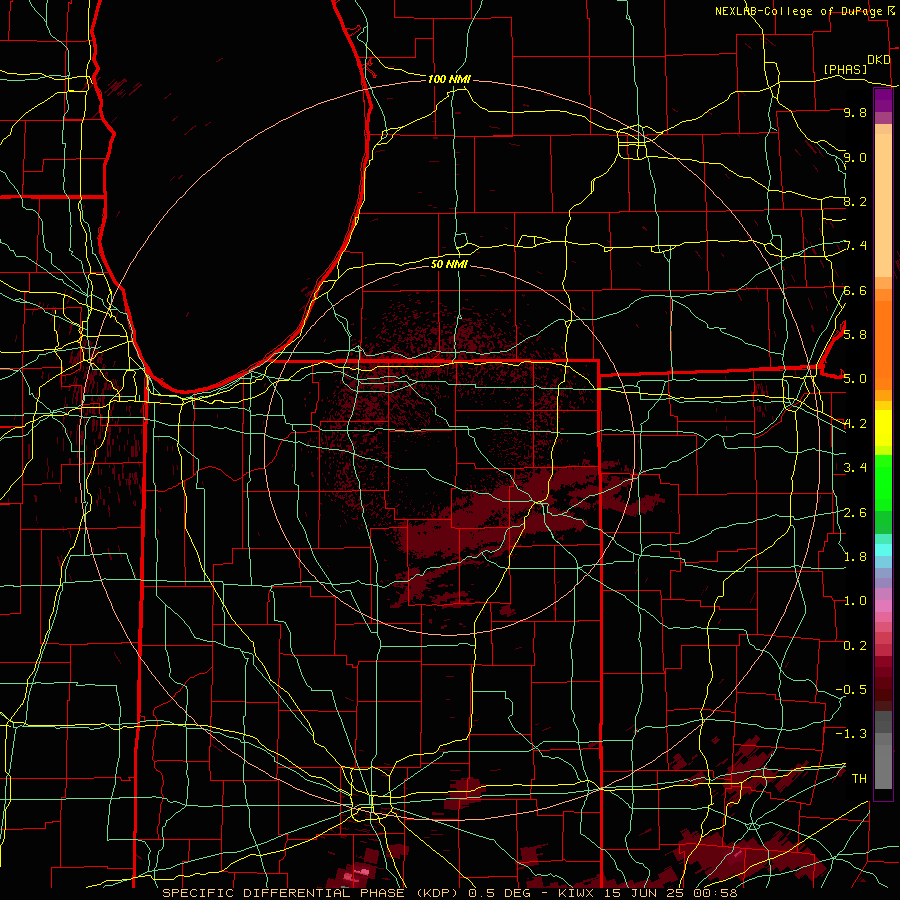Click the 3.4 scale value
This screenshot has height=900, width=900.
(x=855, y=467)
